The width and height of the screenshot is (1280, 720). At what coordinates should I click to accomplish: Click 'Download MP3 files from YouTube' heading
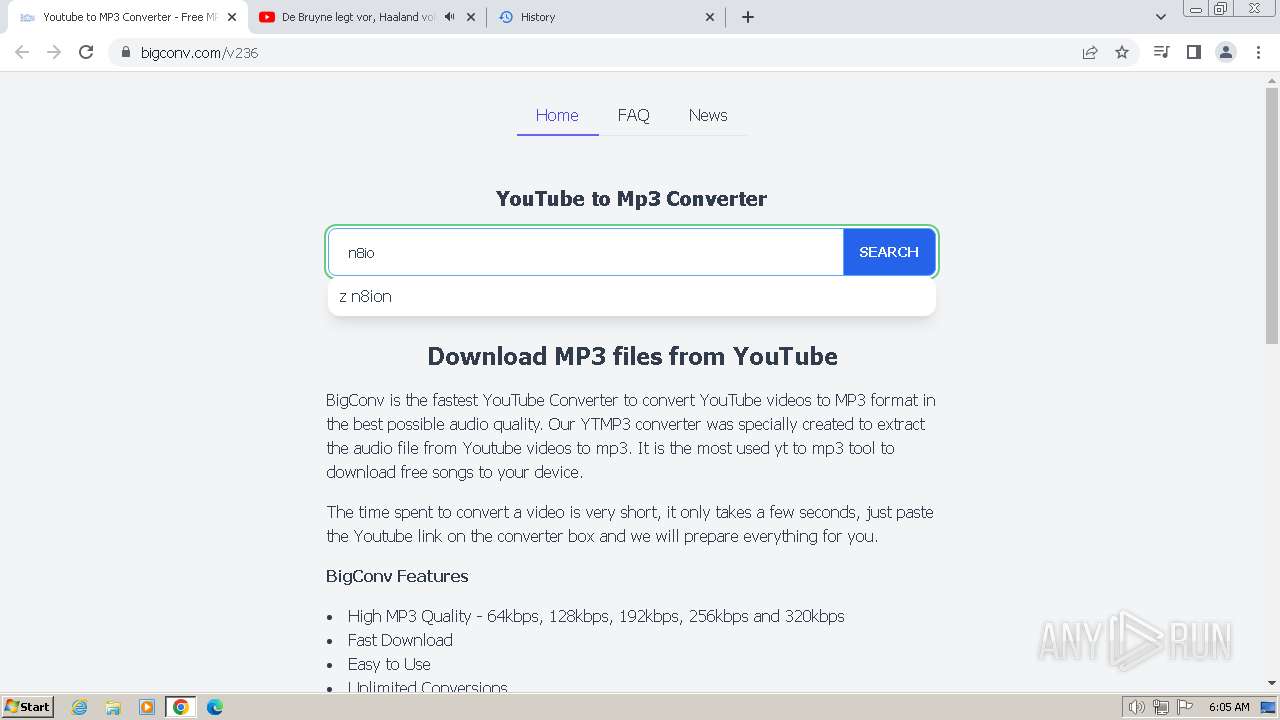(632, 357)
